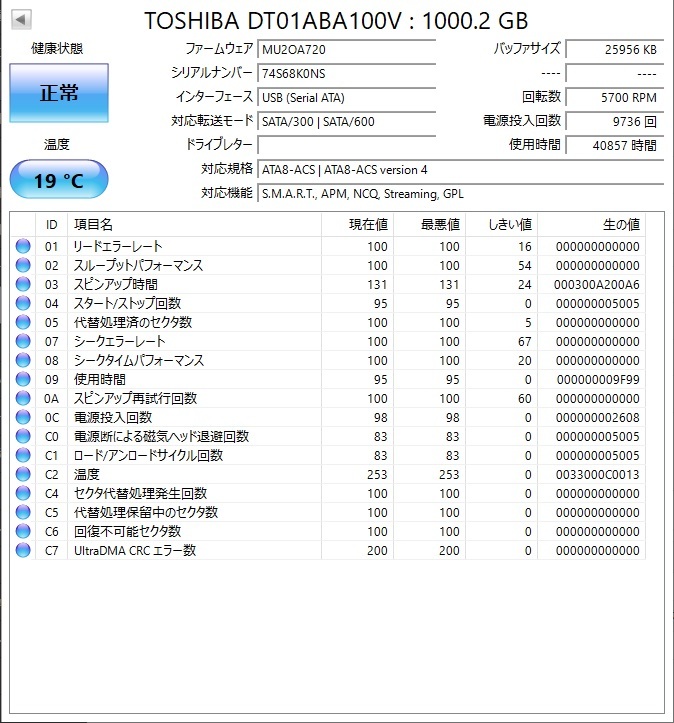Select the スタート/ストップ回数 row name
Image resolution: width=674 pixels, height=723 pixels.
127,303
